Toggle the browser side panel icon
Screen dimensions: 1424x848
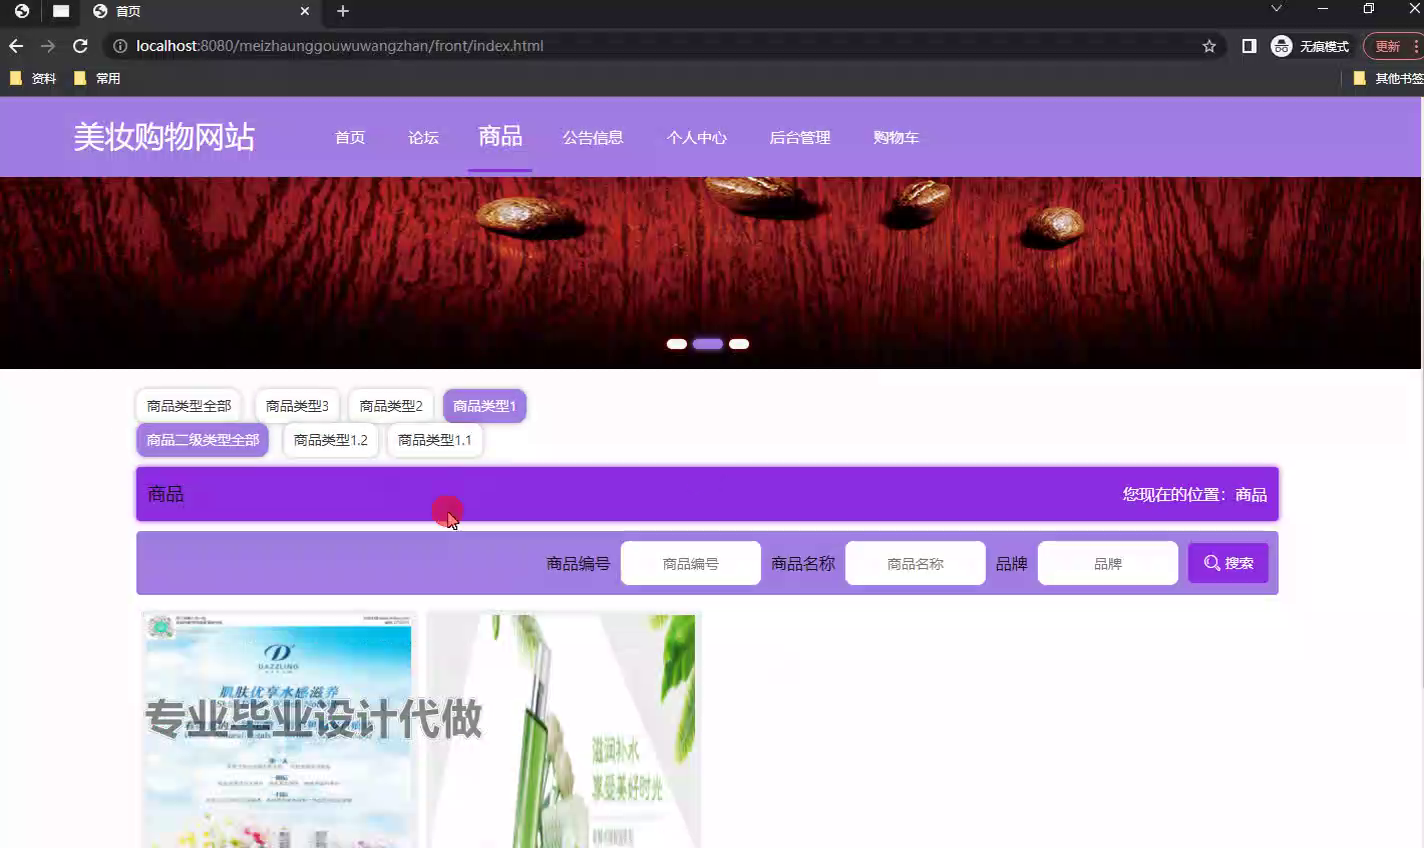click(1249, 46)
